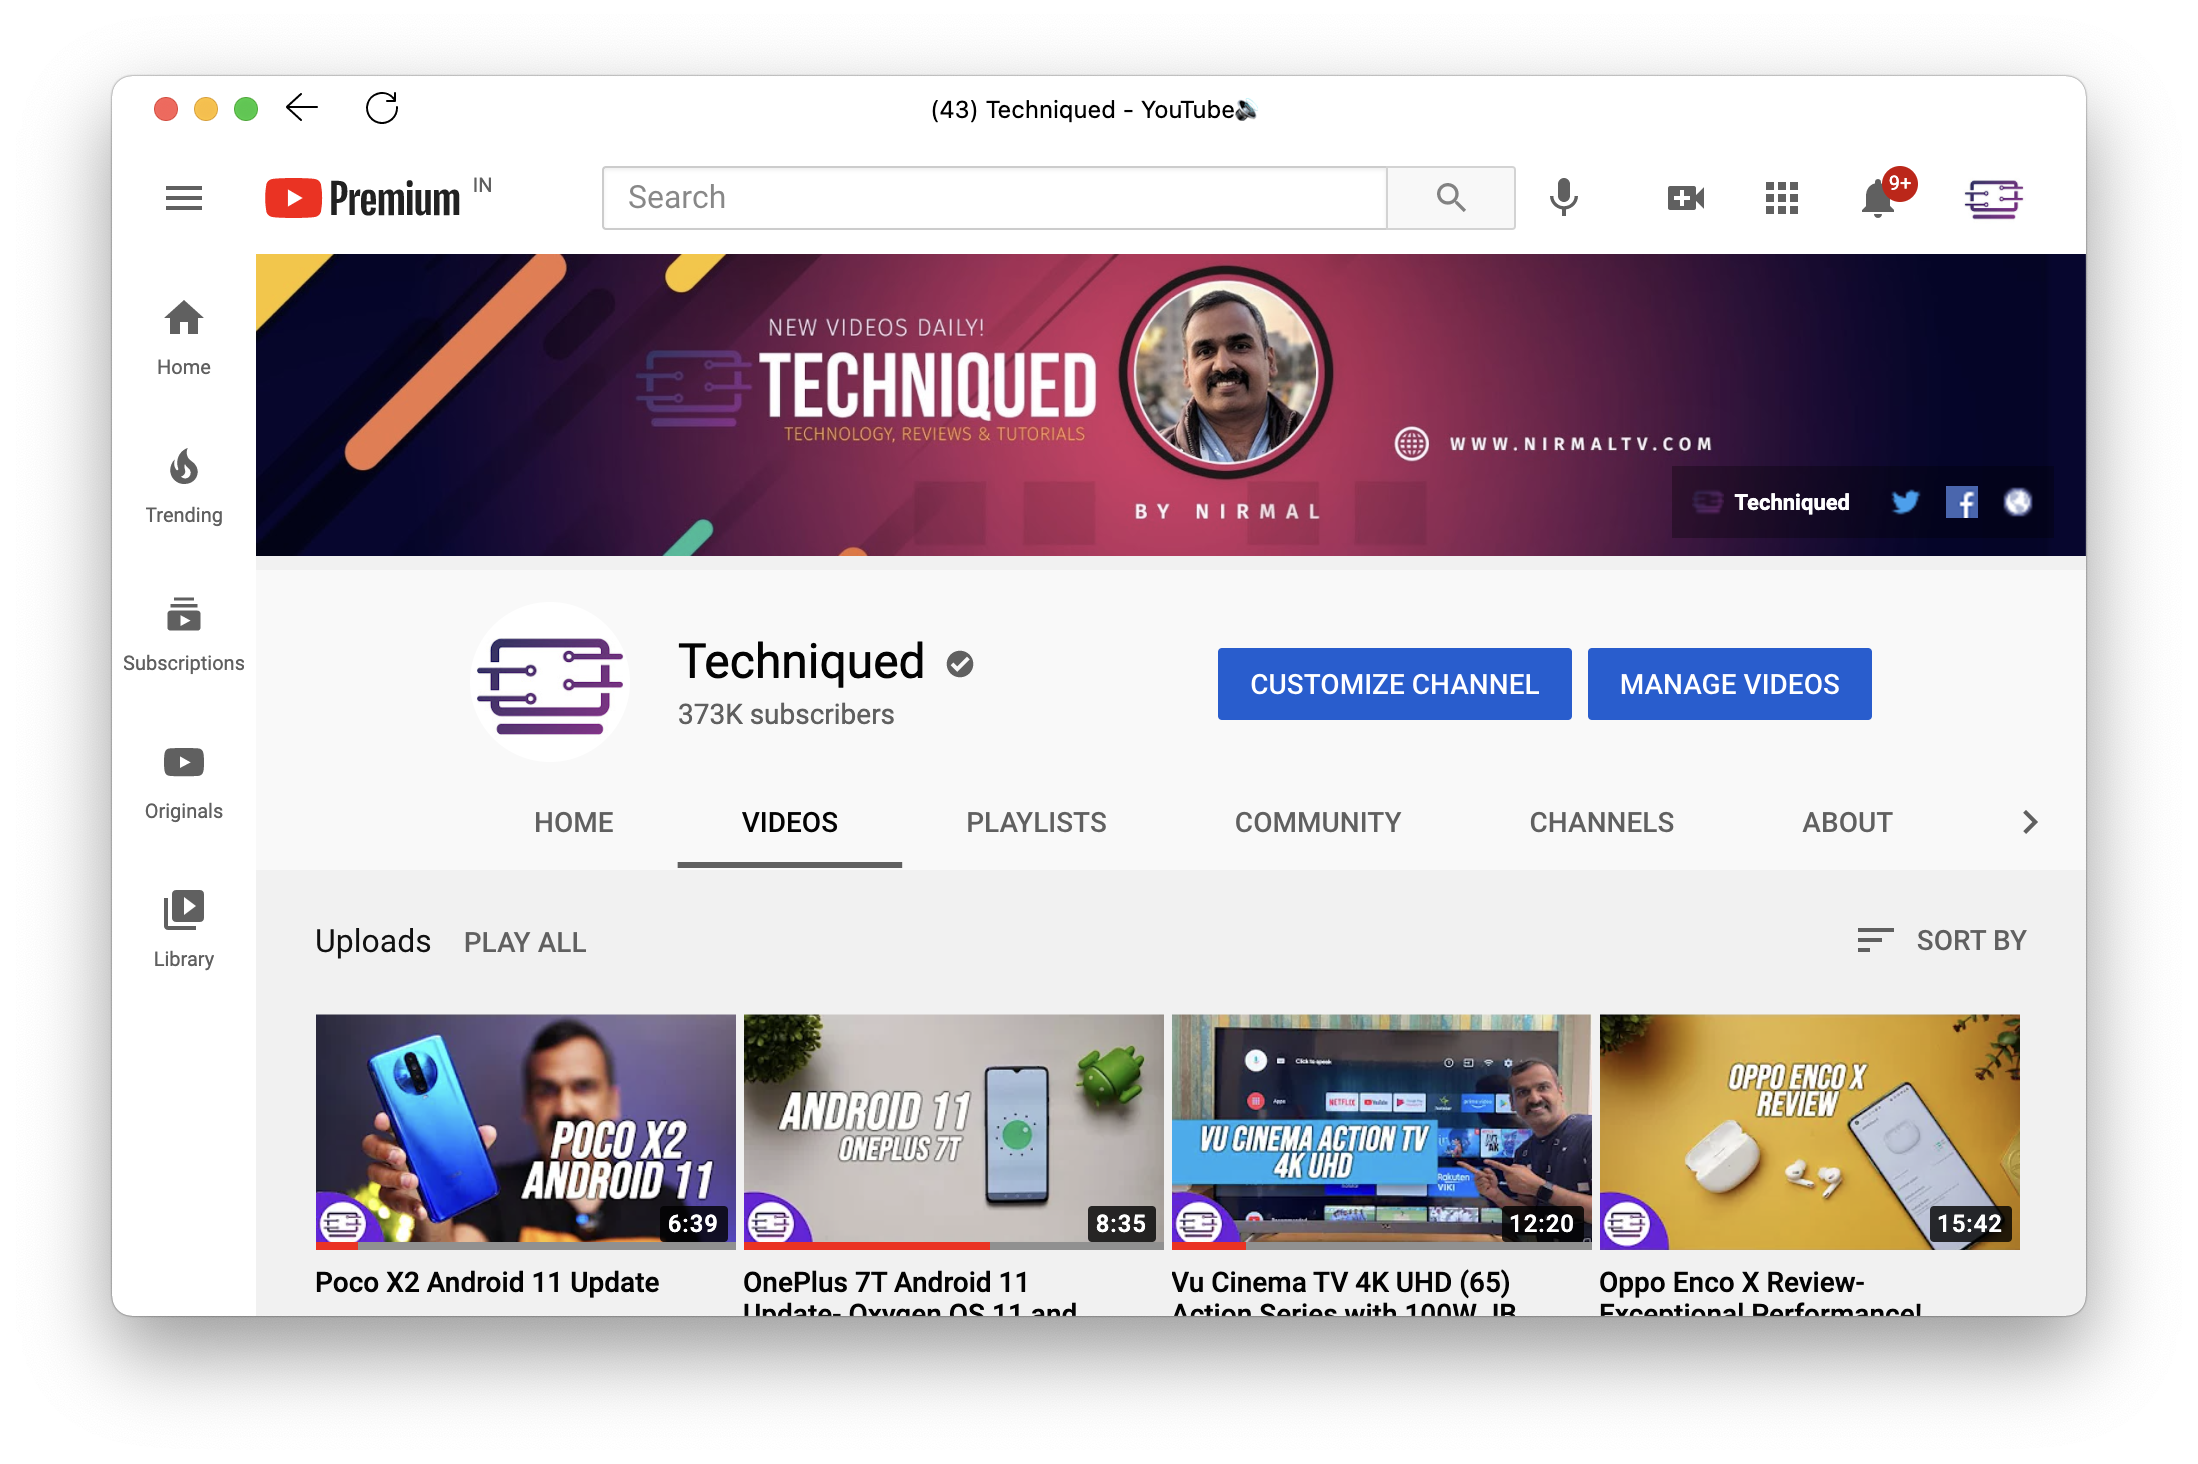Switch to the Playlists tab

[x=1036, y=822]
